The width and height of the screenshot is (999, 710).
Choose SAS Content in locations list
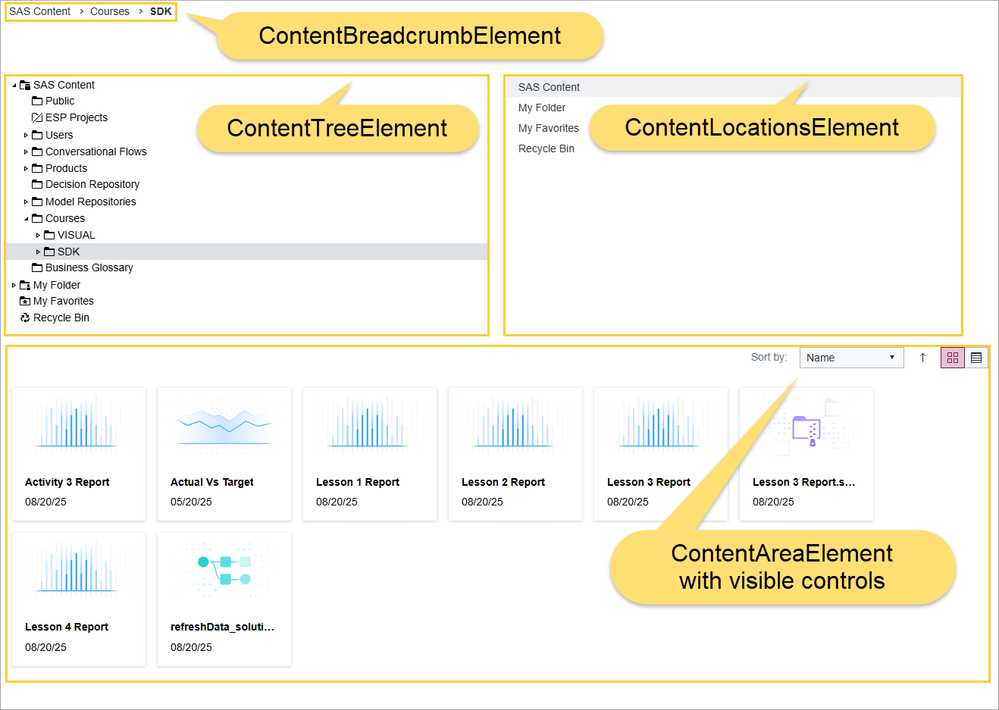(733, 87)
